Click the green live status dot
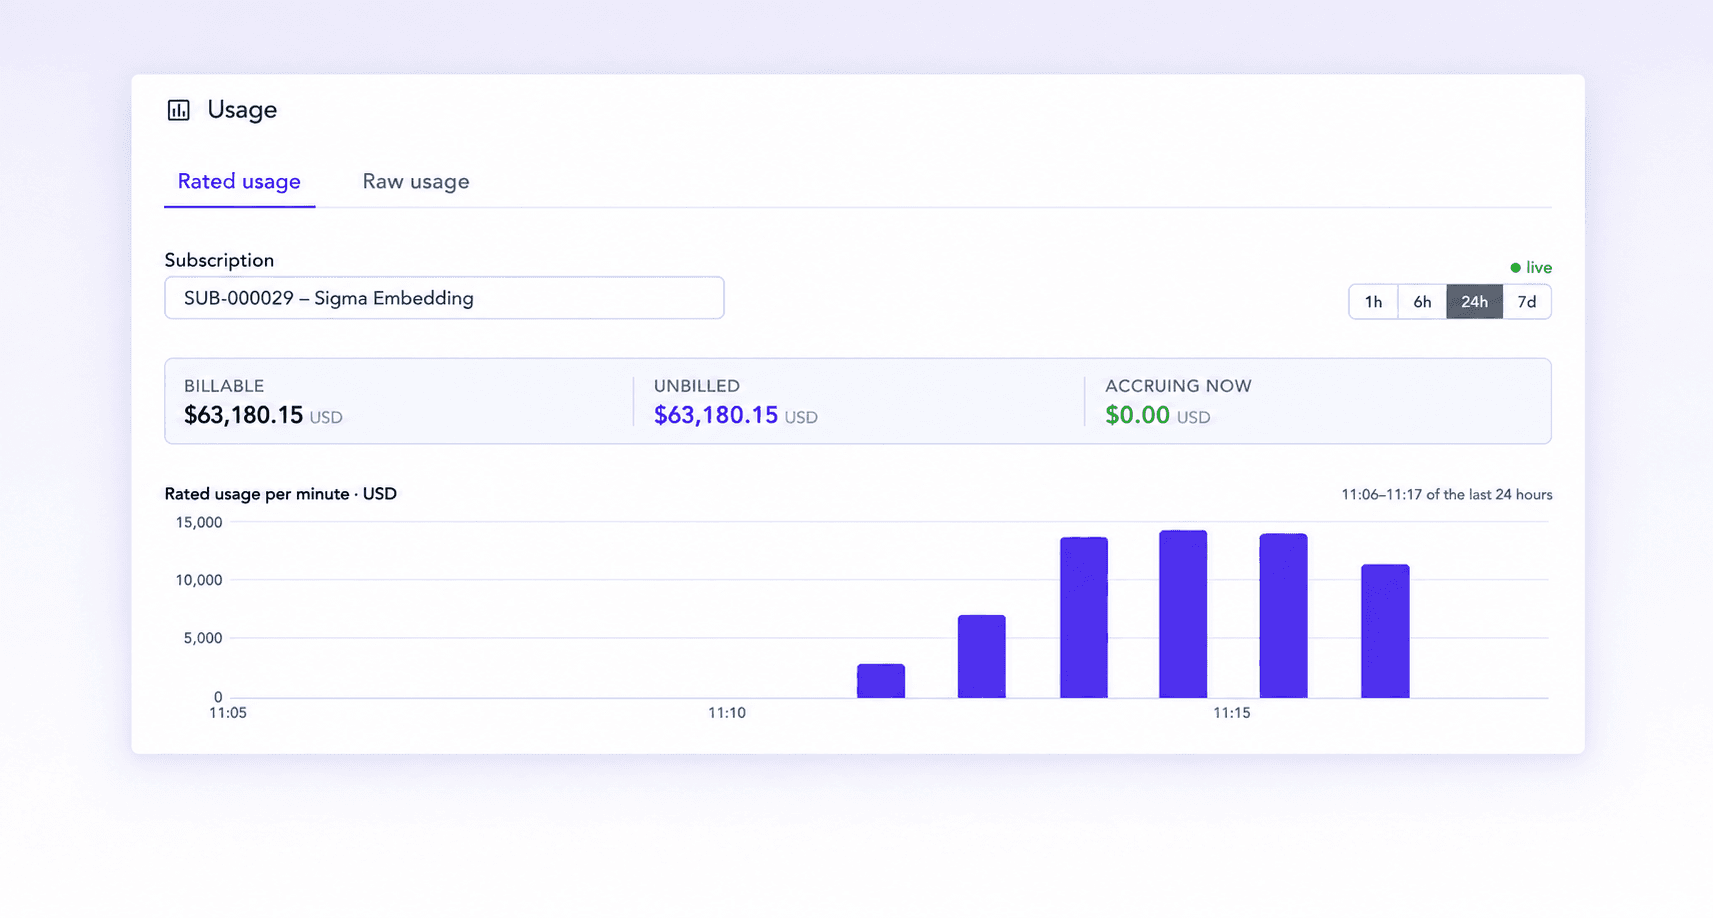 (1515, 268)
